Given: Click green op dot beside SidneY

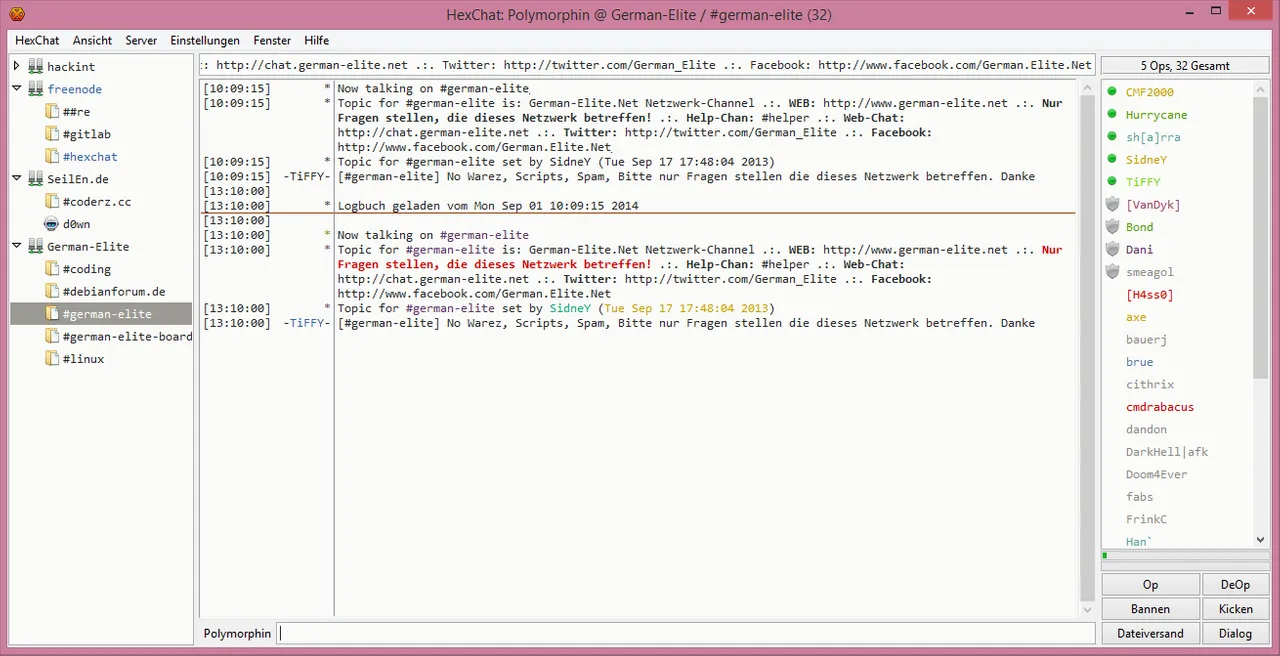Looking at the screenshot, I should point(1112,159).
